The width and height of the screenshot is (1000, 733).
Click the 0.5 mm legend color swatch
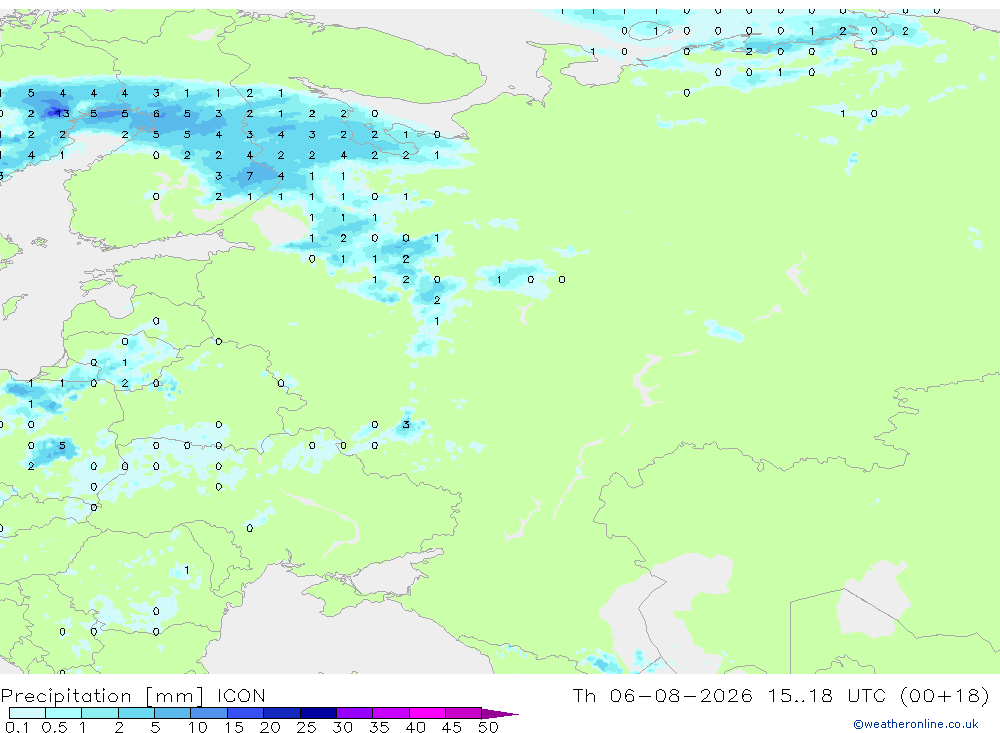(x=63, y=713)
